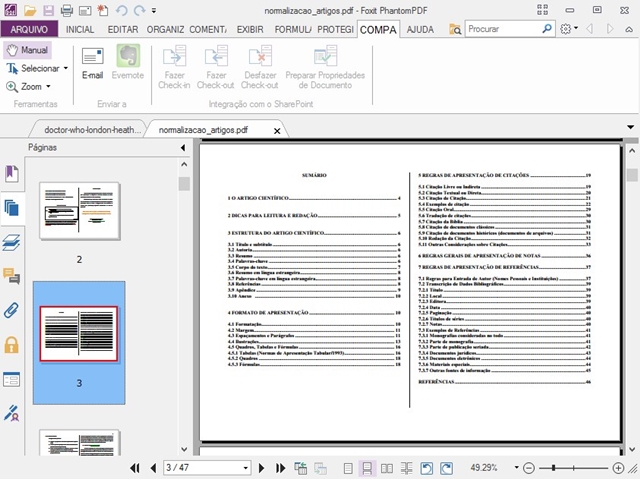Go to the next page
Screen dimensions: 640x479
[x=261, y=468]
